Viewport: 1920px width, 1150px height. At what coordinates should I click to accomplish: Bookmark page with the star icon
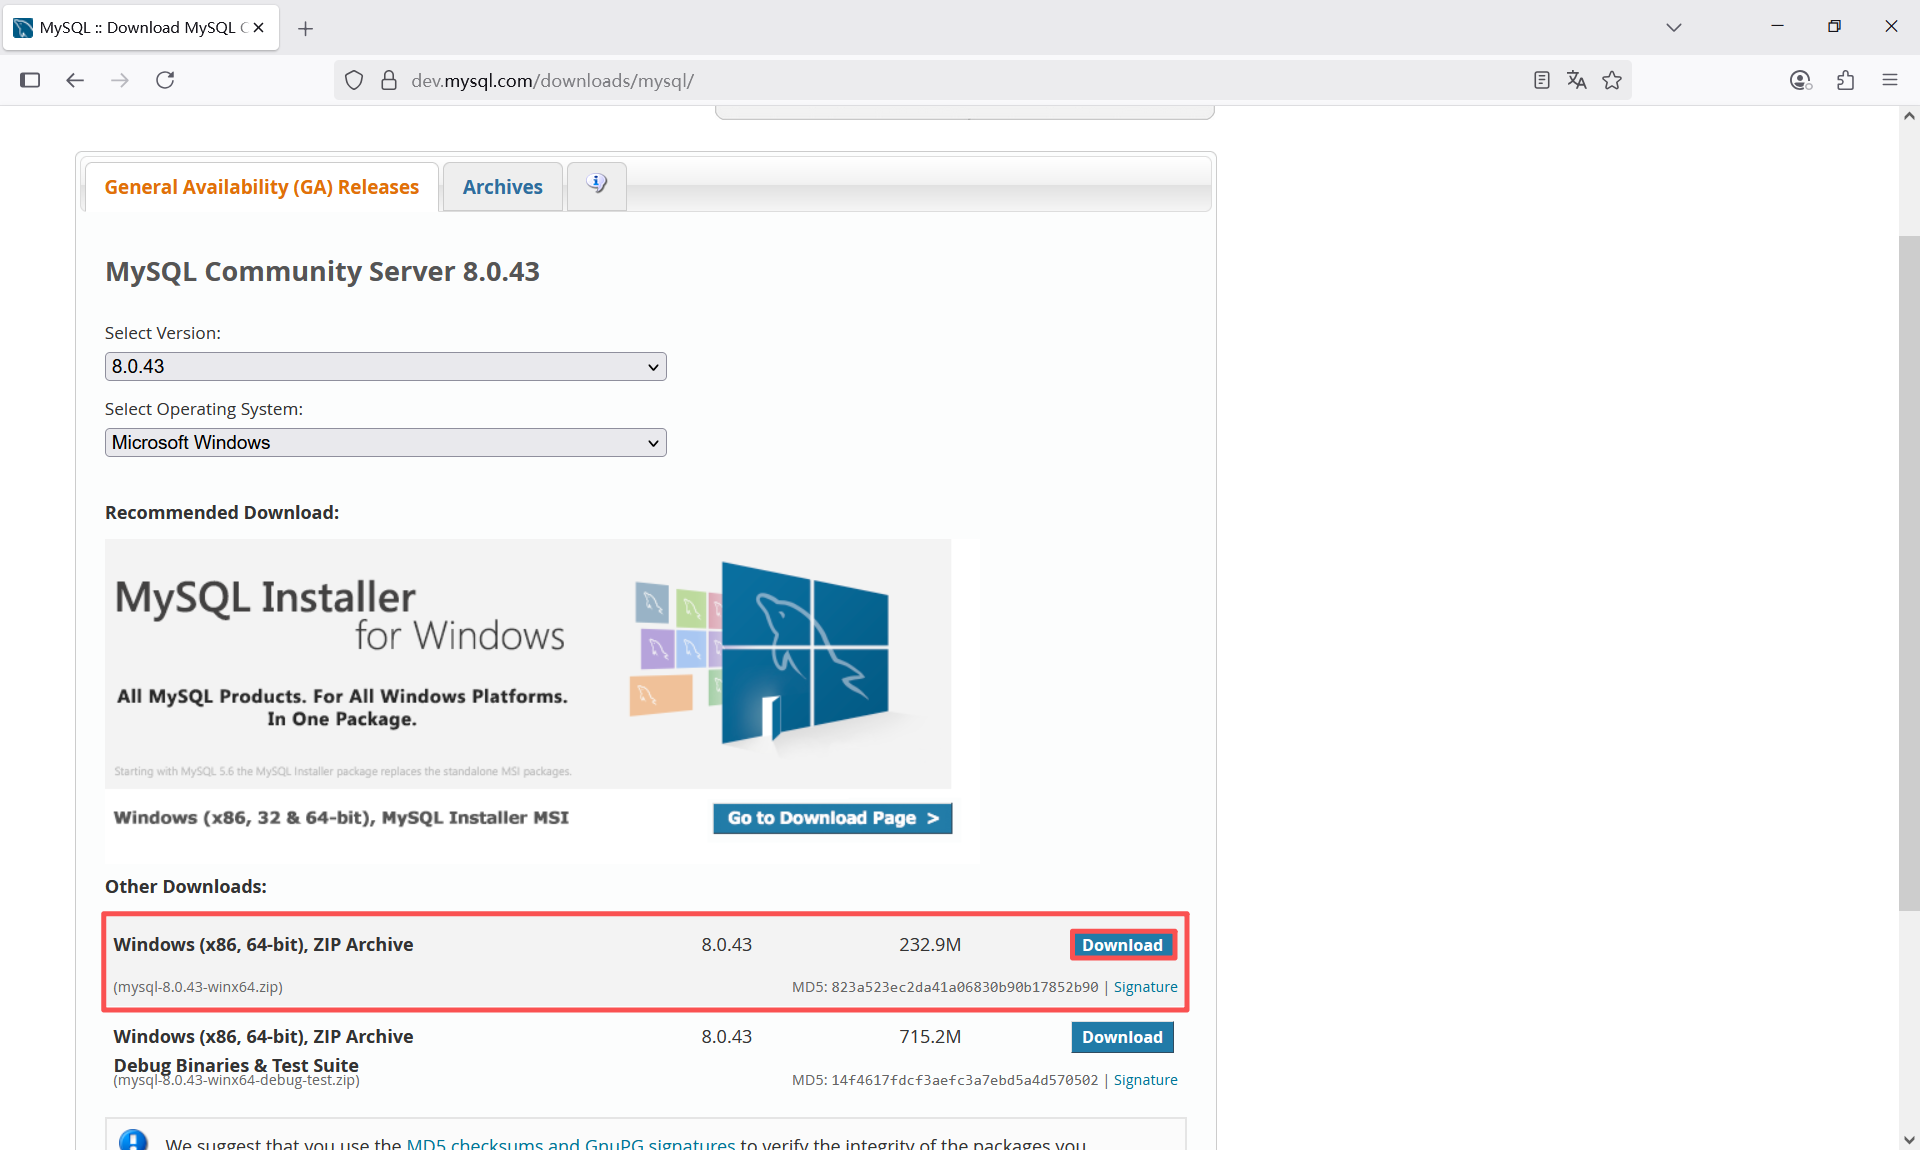click(x=1612, y=80)
